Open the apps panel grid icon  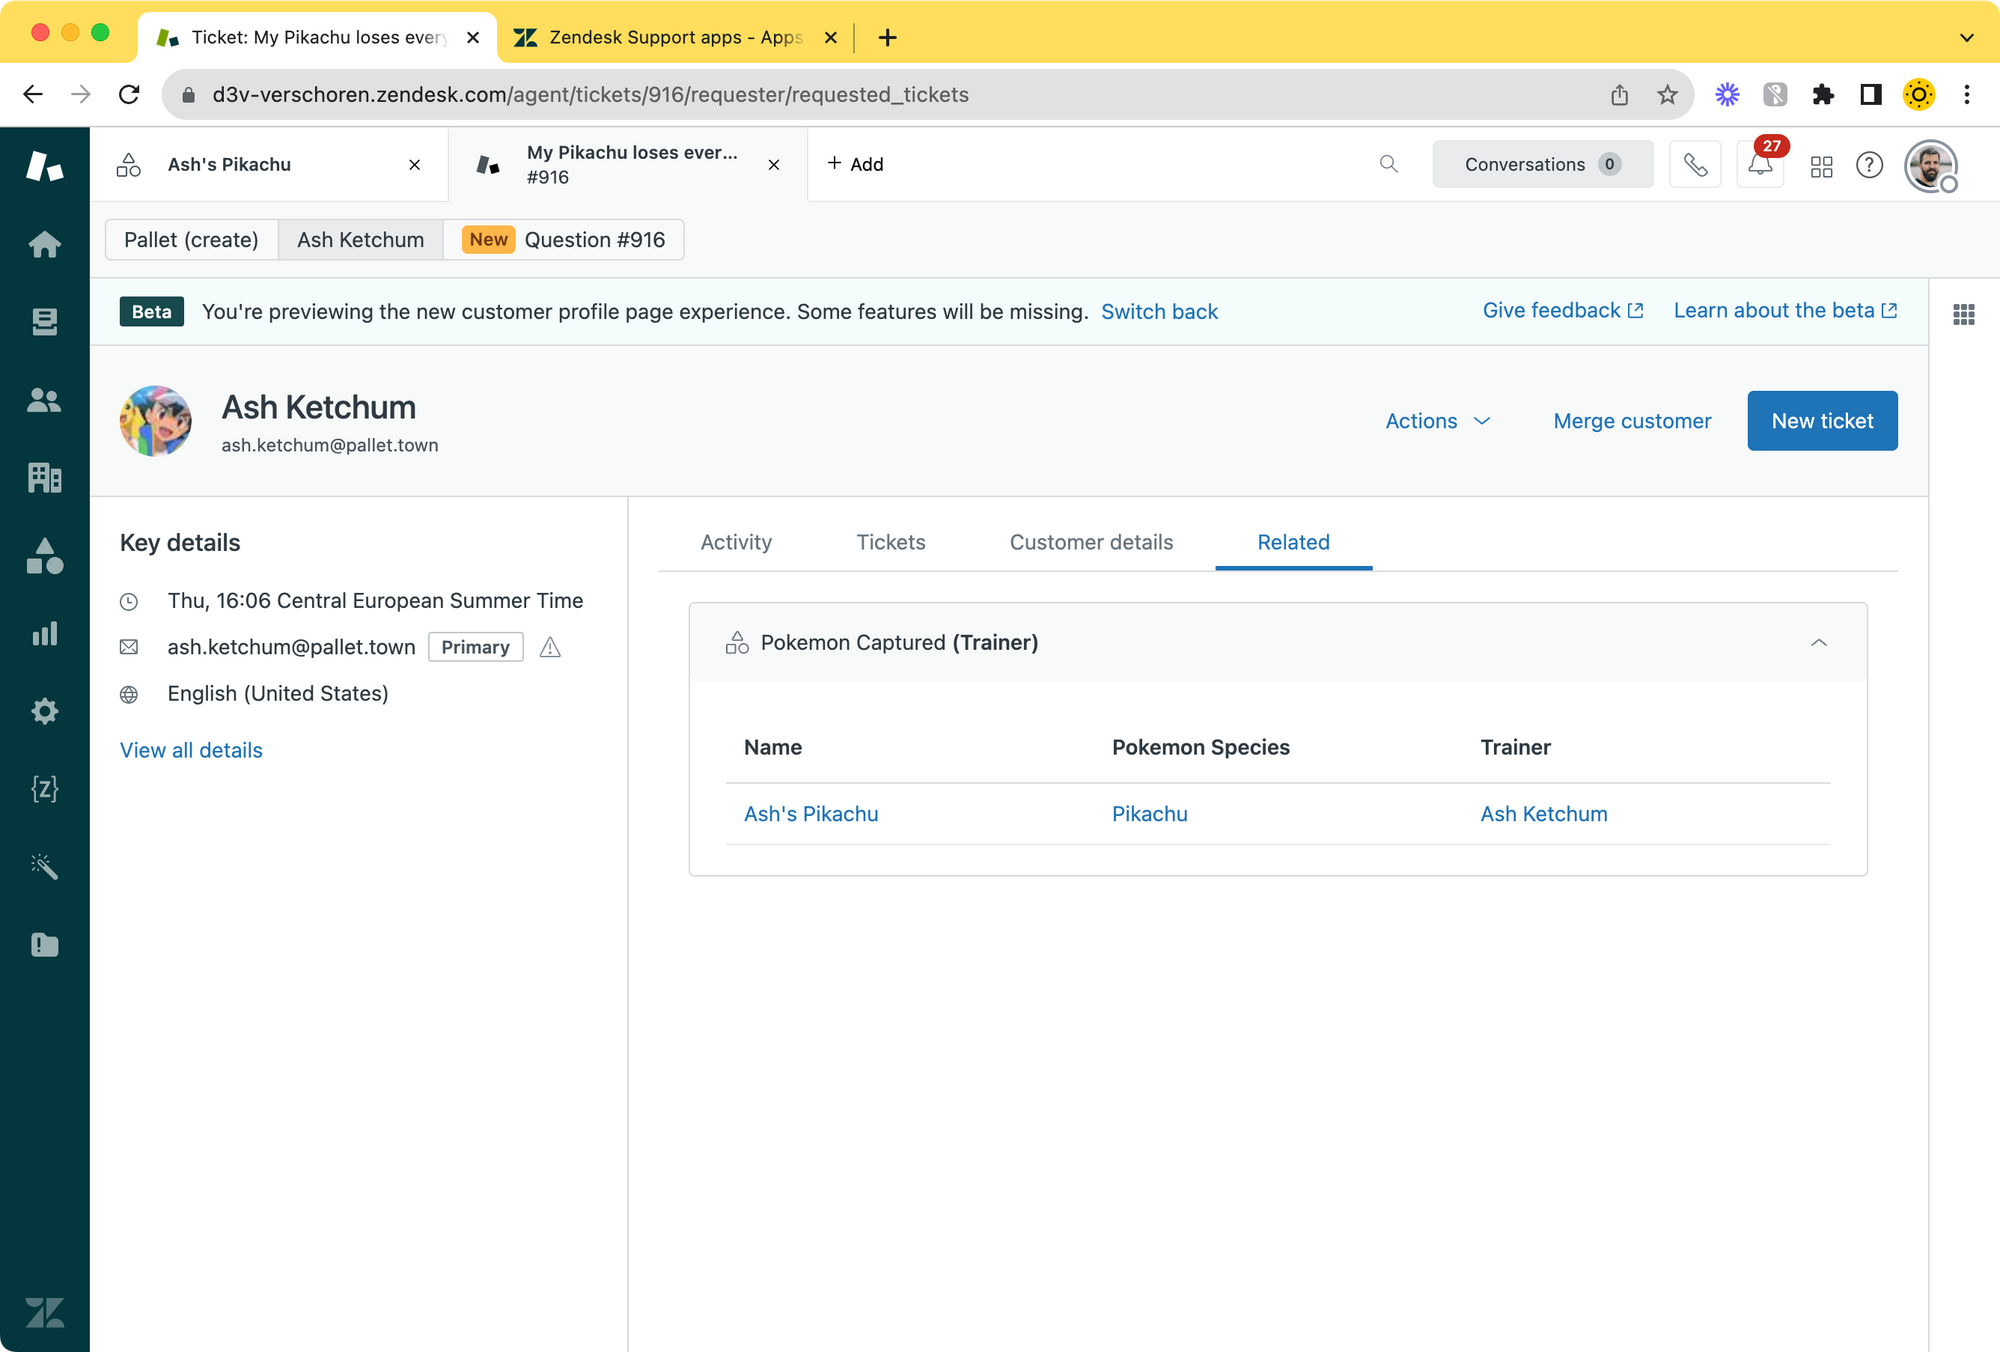coord(1963,315)
